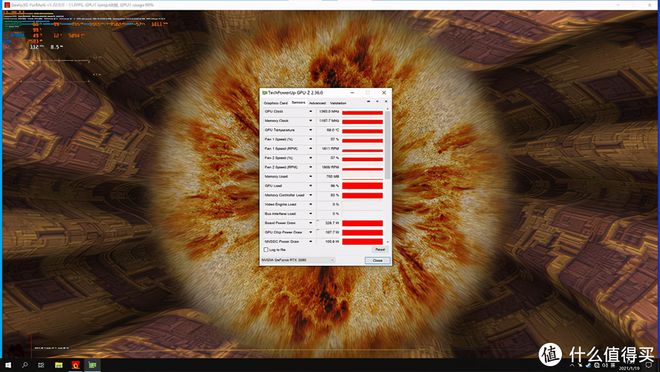Open Task View on the taskbar
Viewport: 660px width, 372px height.
tap(41, 365)
